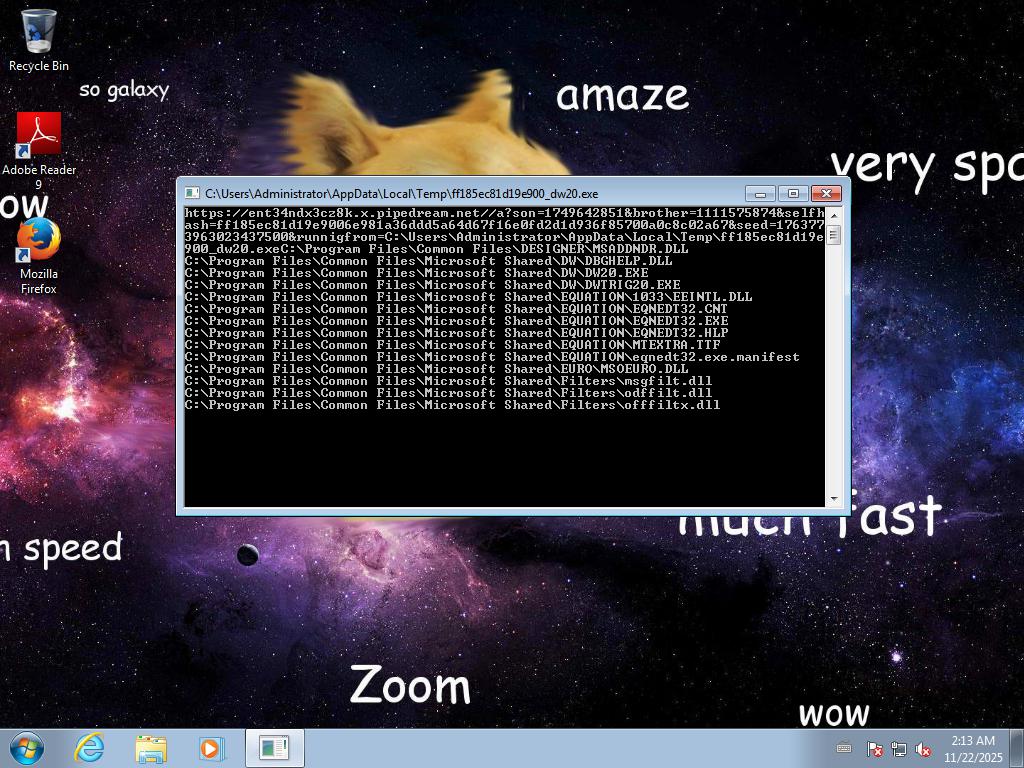Click the running console app taskbar button

click(273, 748)
